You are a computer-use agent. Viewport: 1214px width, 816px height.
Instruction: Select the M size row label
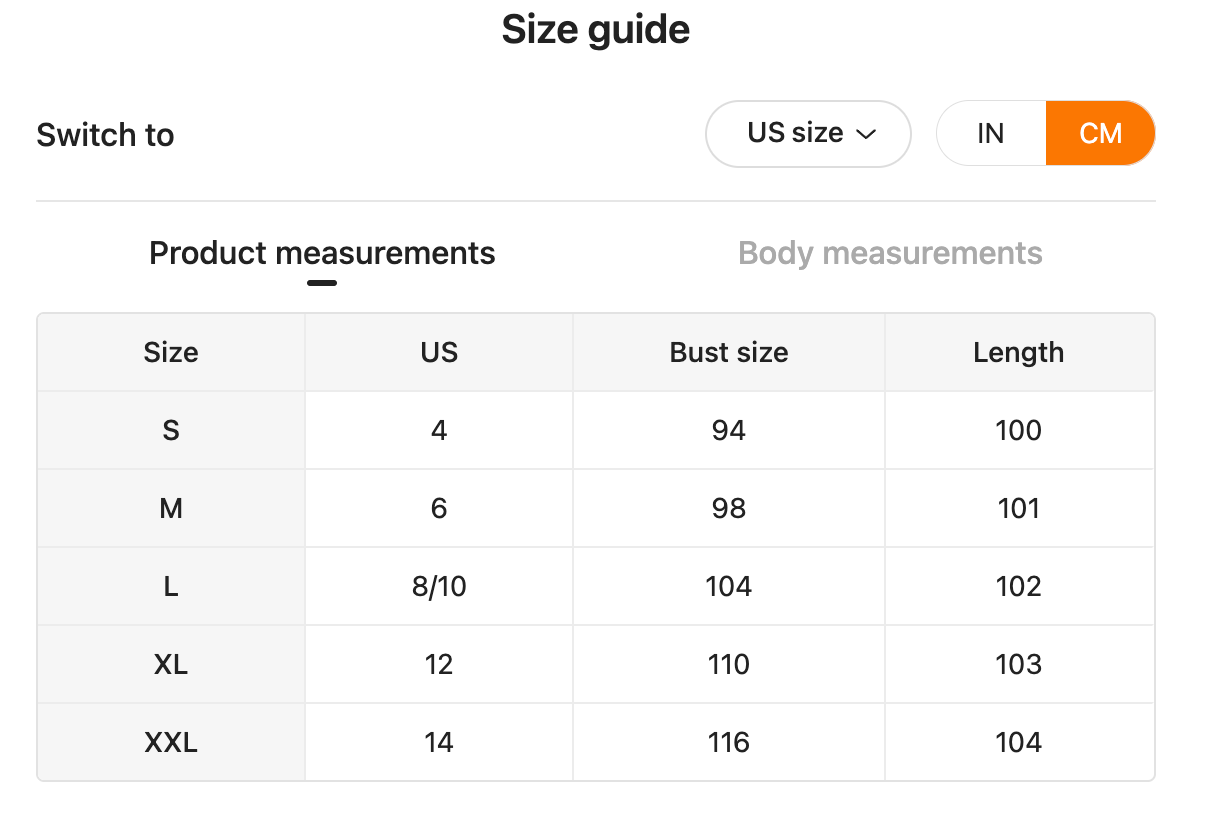[171, 508]
